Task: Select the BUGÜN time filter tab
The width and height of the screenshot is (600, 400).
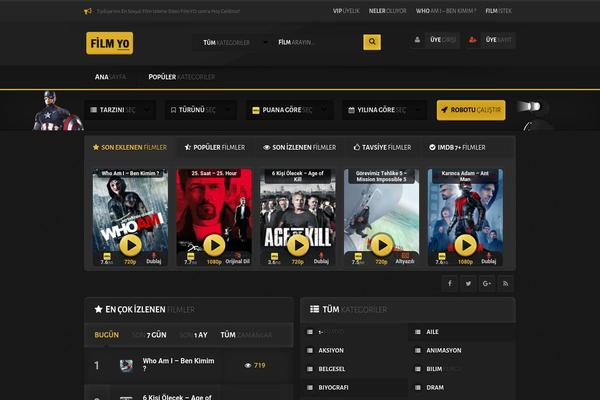Action: (107, 335)
